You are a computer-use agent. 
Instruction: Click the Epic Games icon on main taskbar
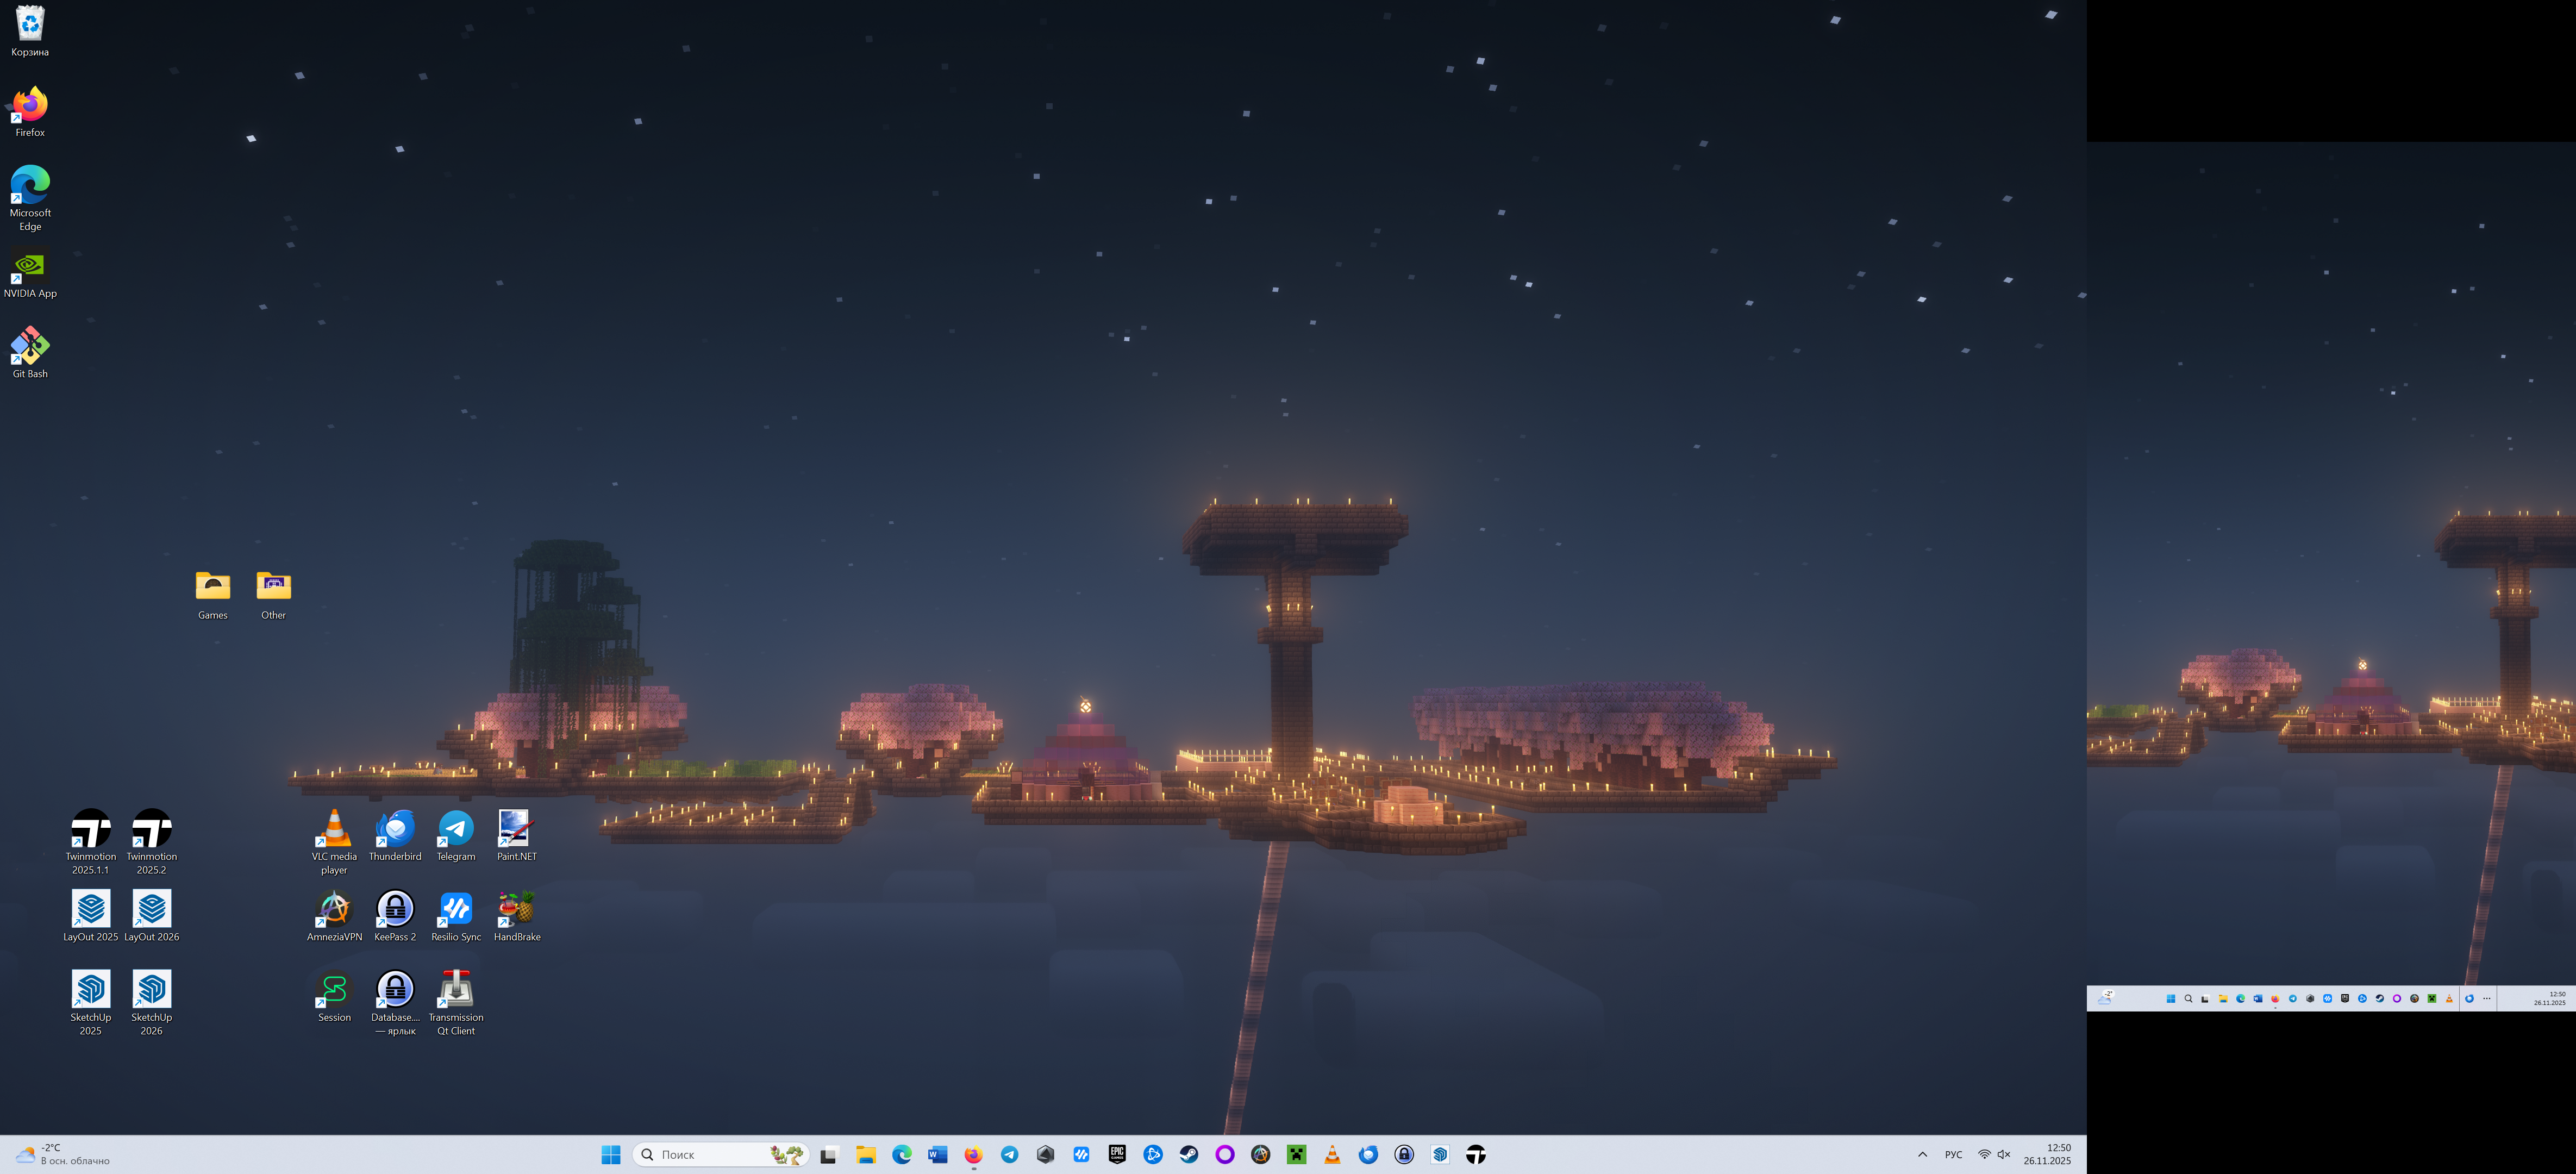click(1117, 1154)
